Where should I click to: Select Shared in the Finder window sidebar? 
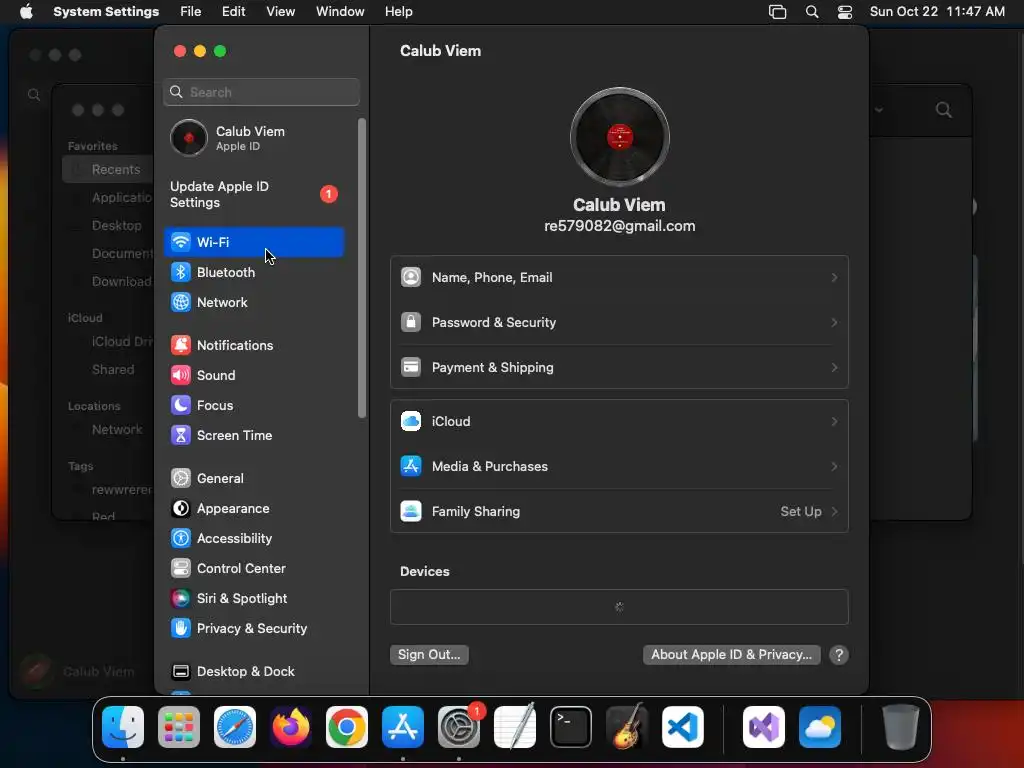(x=108, y=369)
